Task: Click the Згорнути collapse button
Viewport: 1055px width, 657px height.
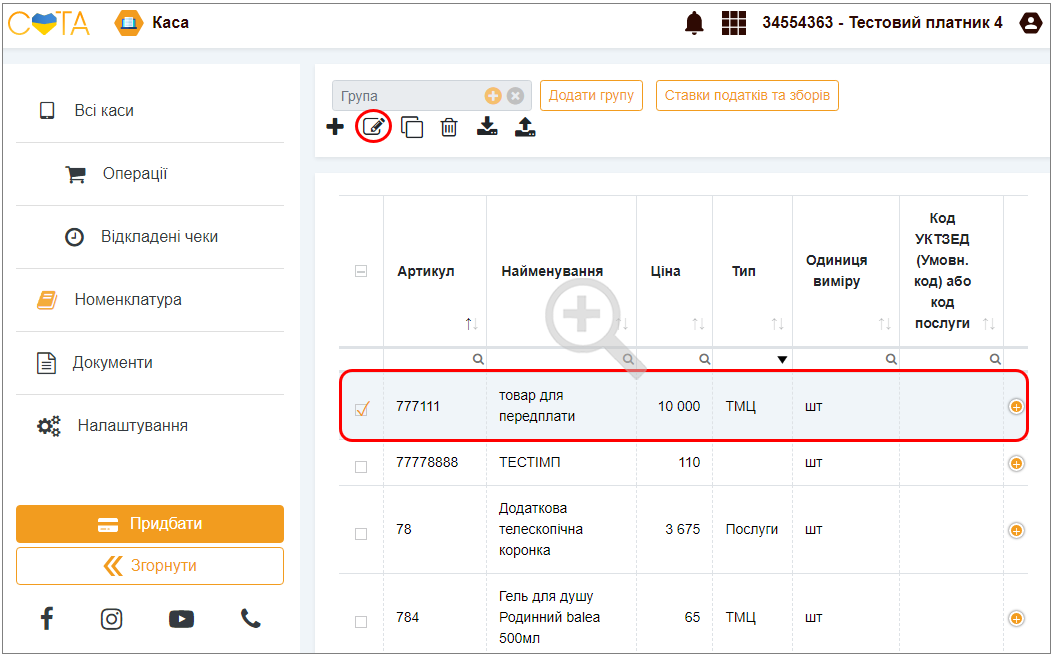Action: point(150,565)
